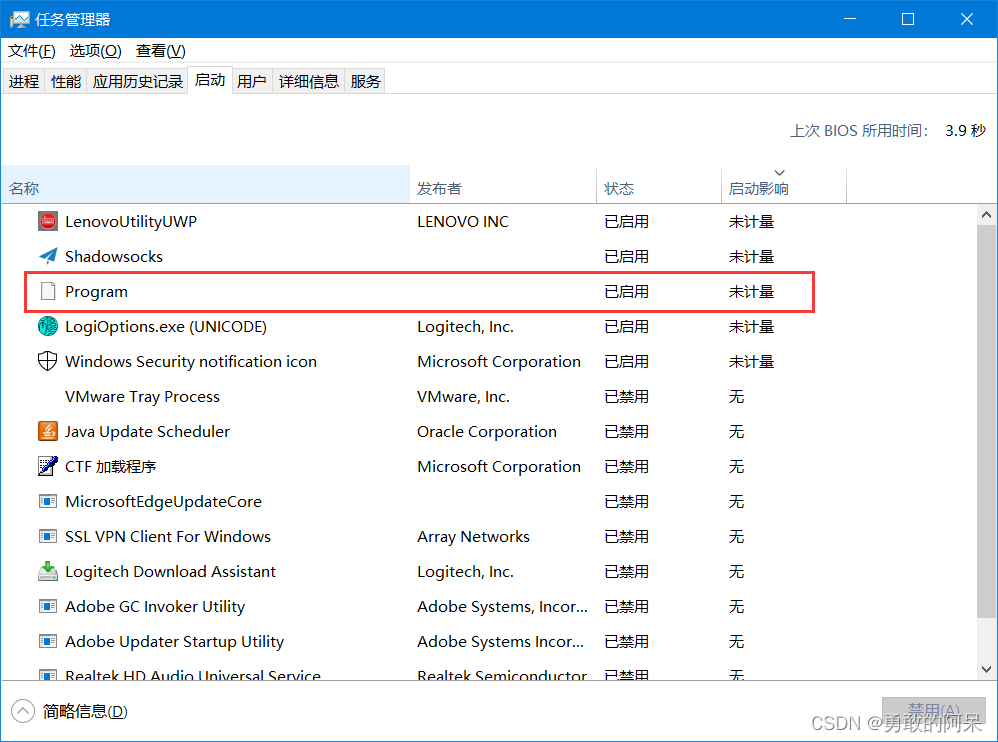Sort by the 启动影响 column header

784,185
